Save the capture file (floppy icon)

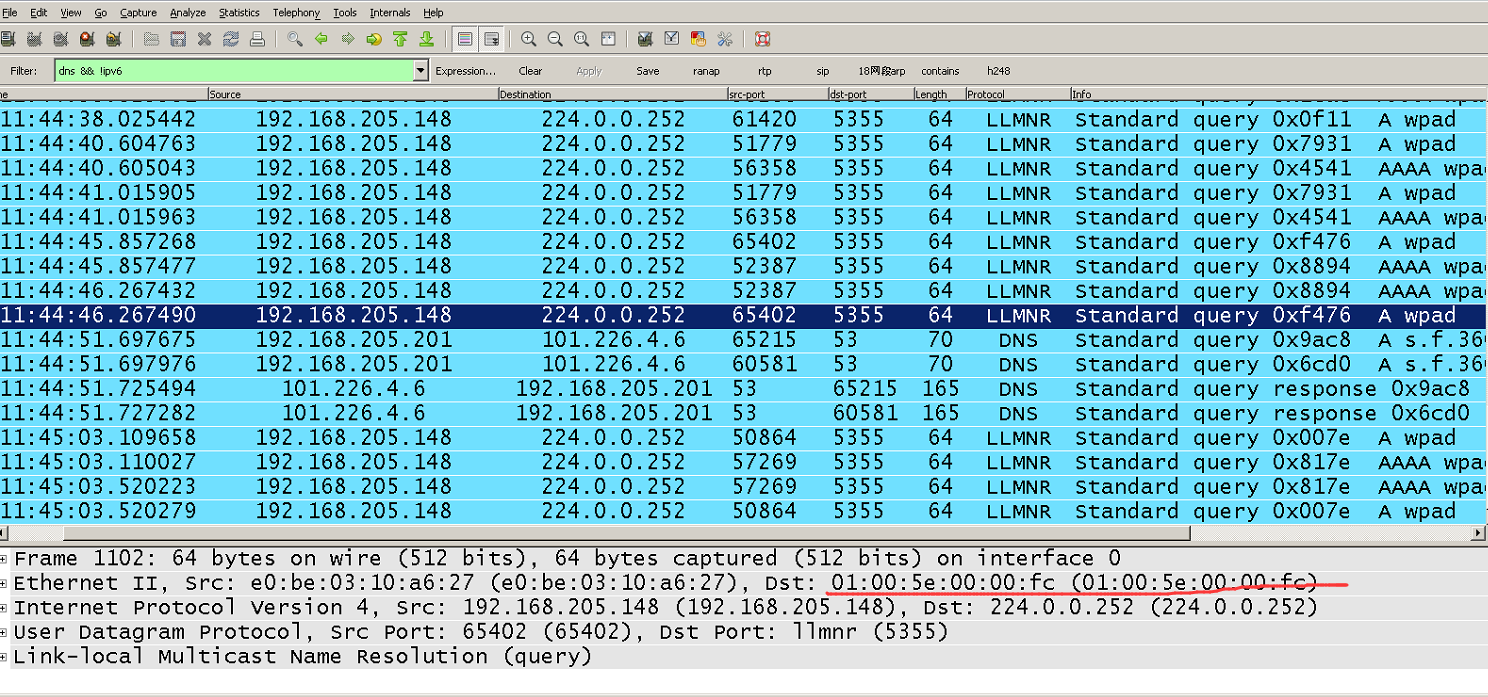click(x=178, y=39)
